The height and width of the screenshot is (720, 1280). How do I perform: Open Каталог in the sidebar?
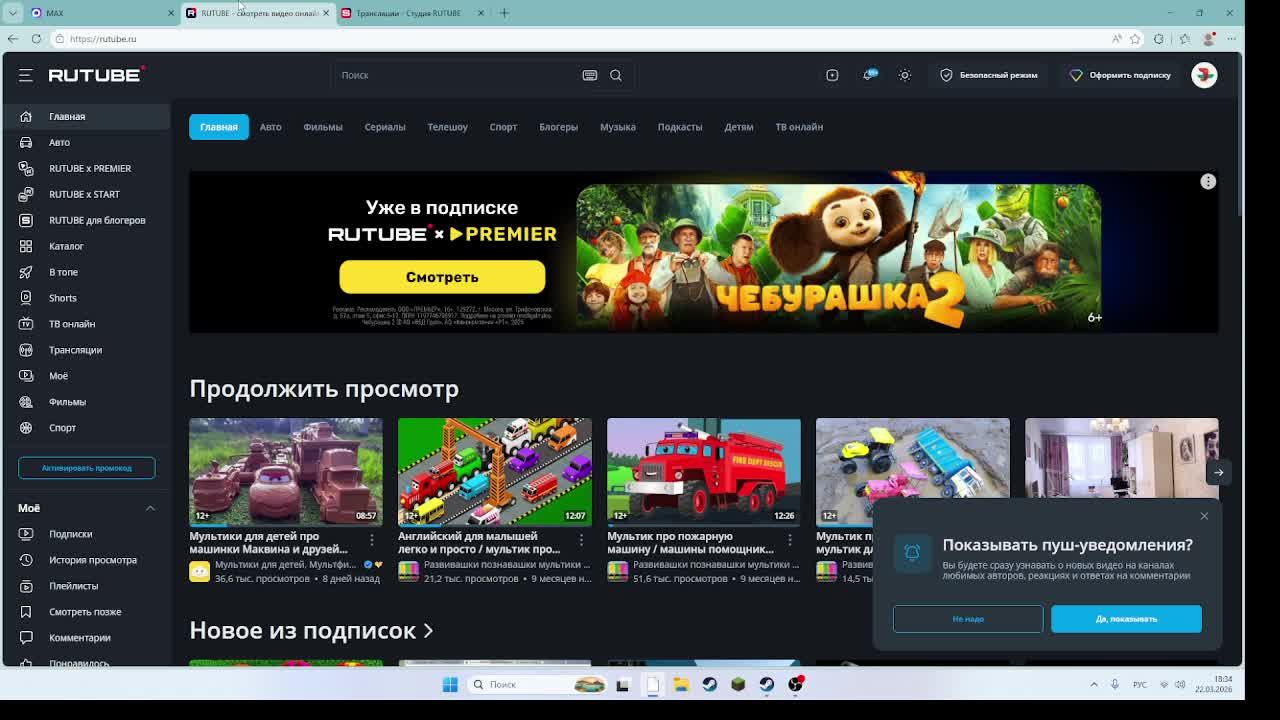pos(87,246)
